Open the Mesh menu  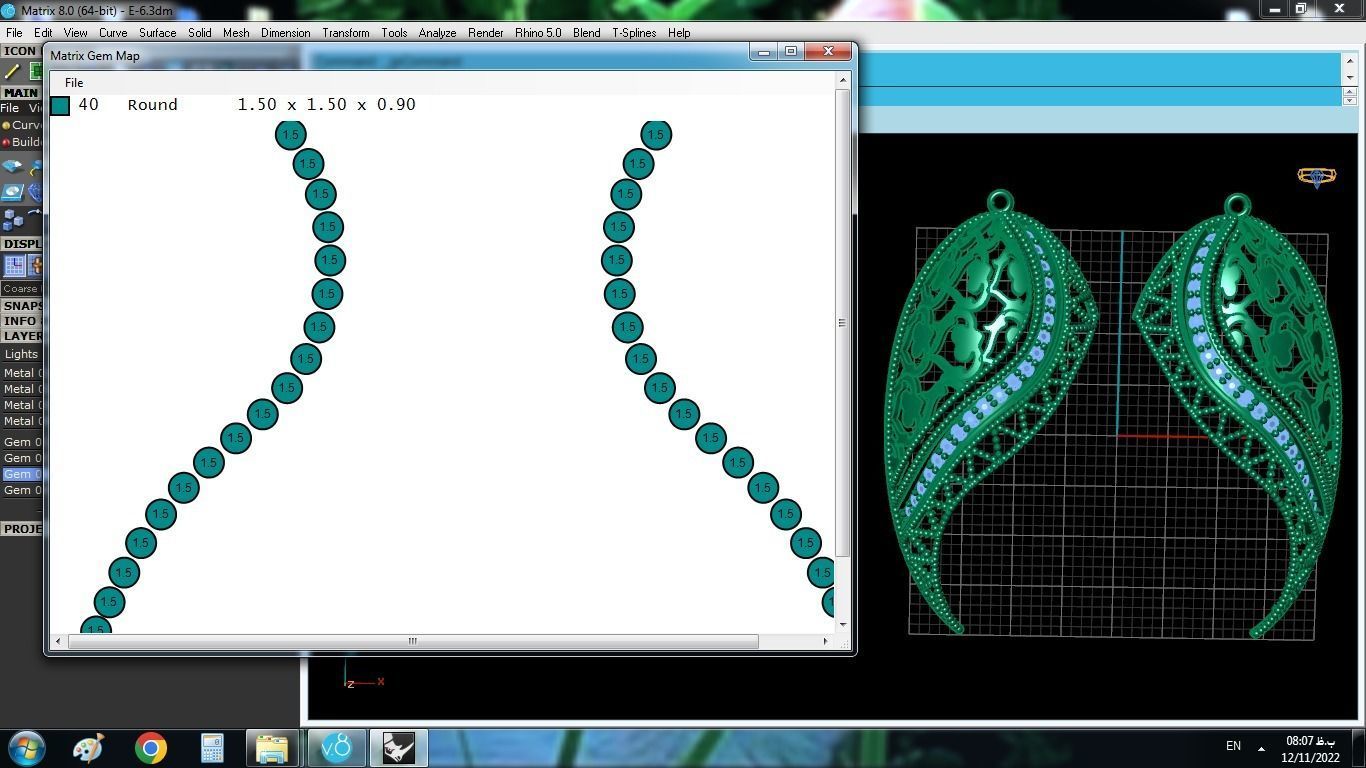[x=236, y=33]
